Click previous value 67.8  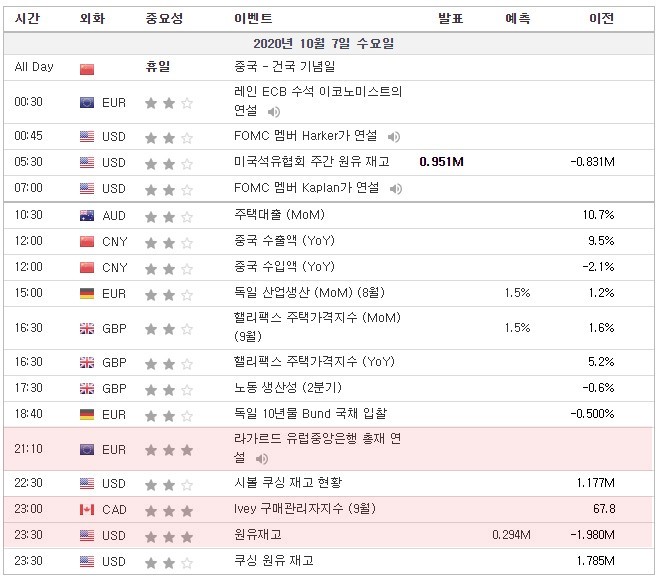point(604,509)
